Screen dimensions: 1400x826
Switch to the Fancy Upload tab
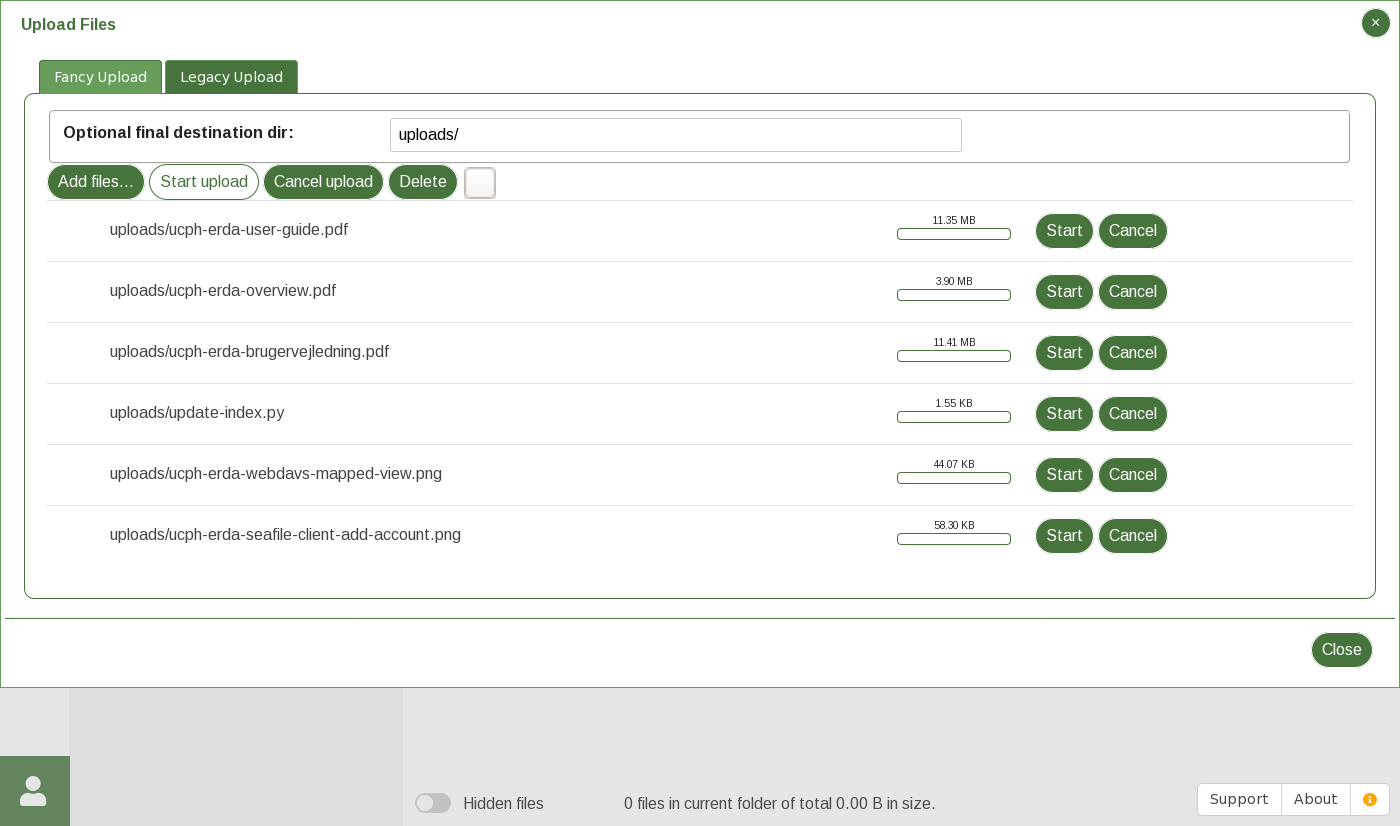[x=100, y=77]
